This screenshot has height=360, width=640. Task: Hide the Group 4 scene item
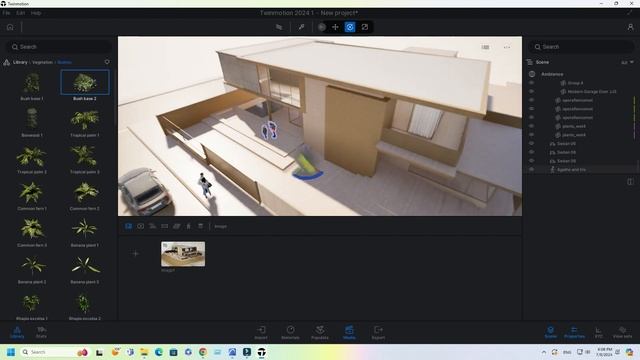click(531, 83)
